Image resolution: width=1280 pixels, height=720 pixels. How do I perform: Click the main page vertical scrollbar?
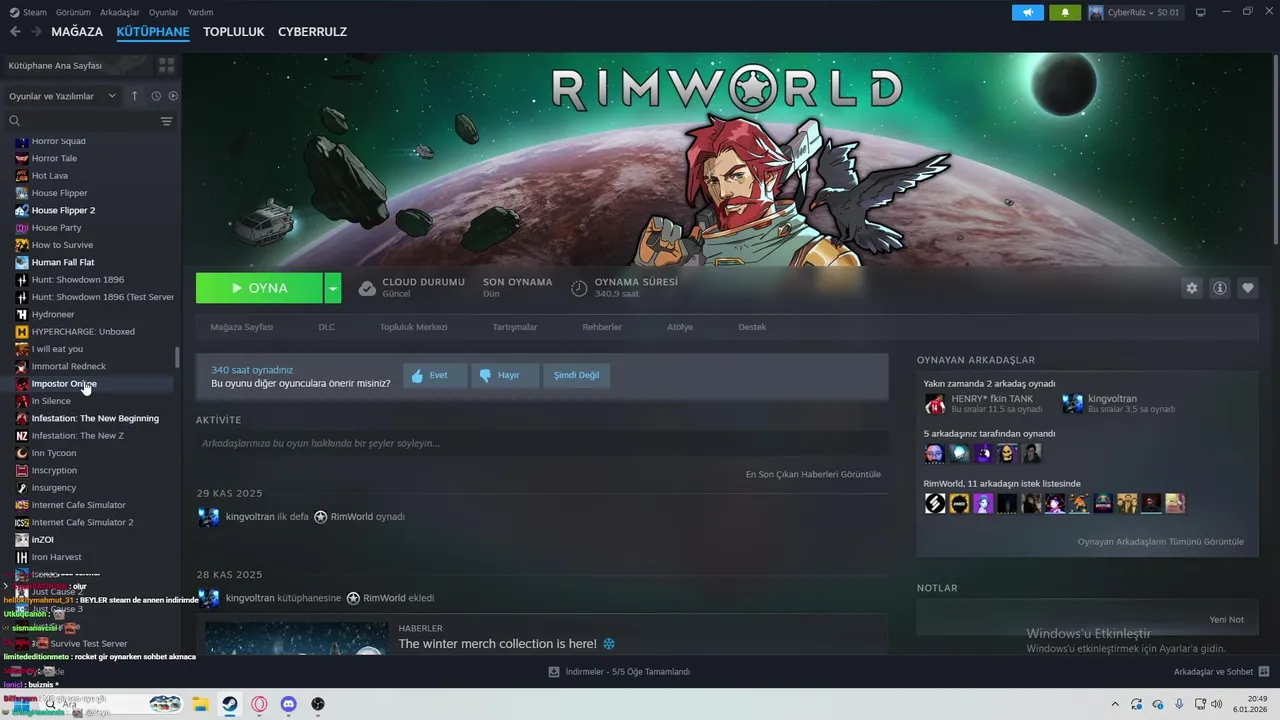pyautogui.click(x=1275, y=150)
